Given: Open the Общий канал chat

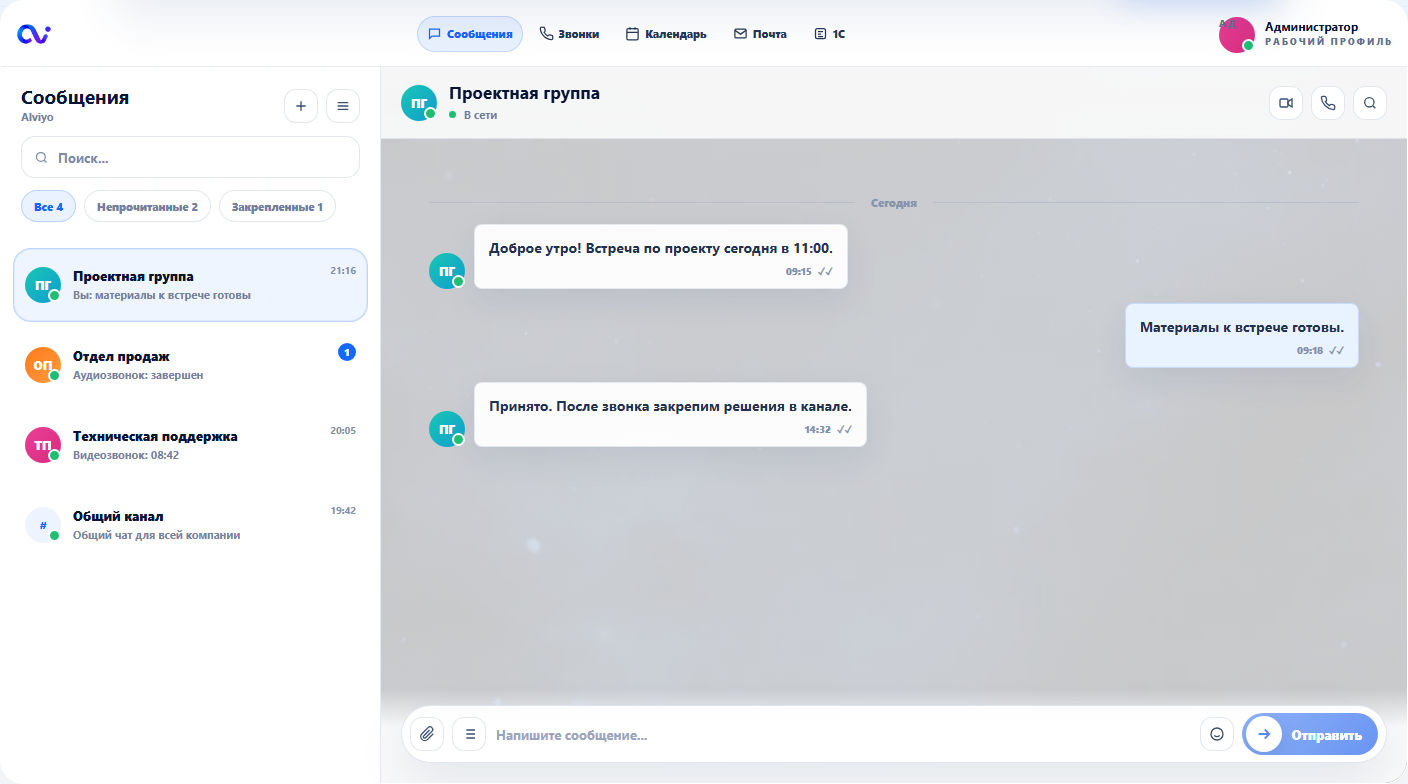Looking at the screenshot, I should (190, 525).
